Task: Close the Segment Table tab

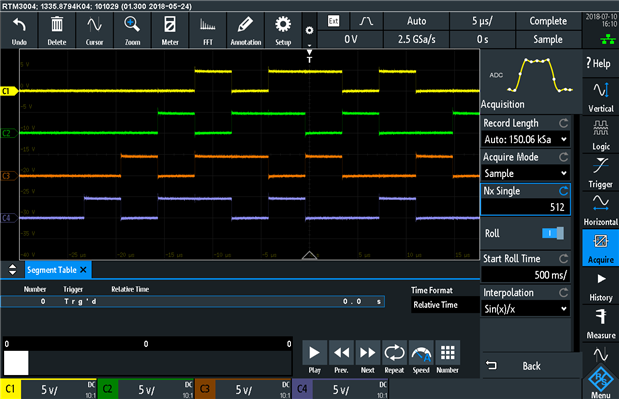Action: [83, 270]
